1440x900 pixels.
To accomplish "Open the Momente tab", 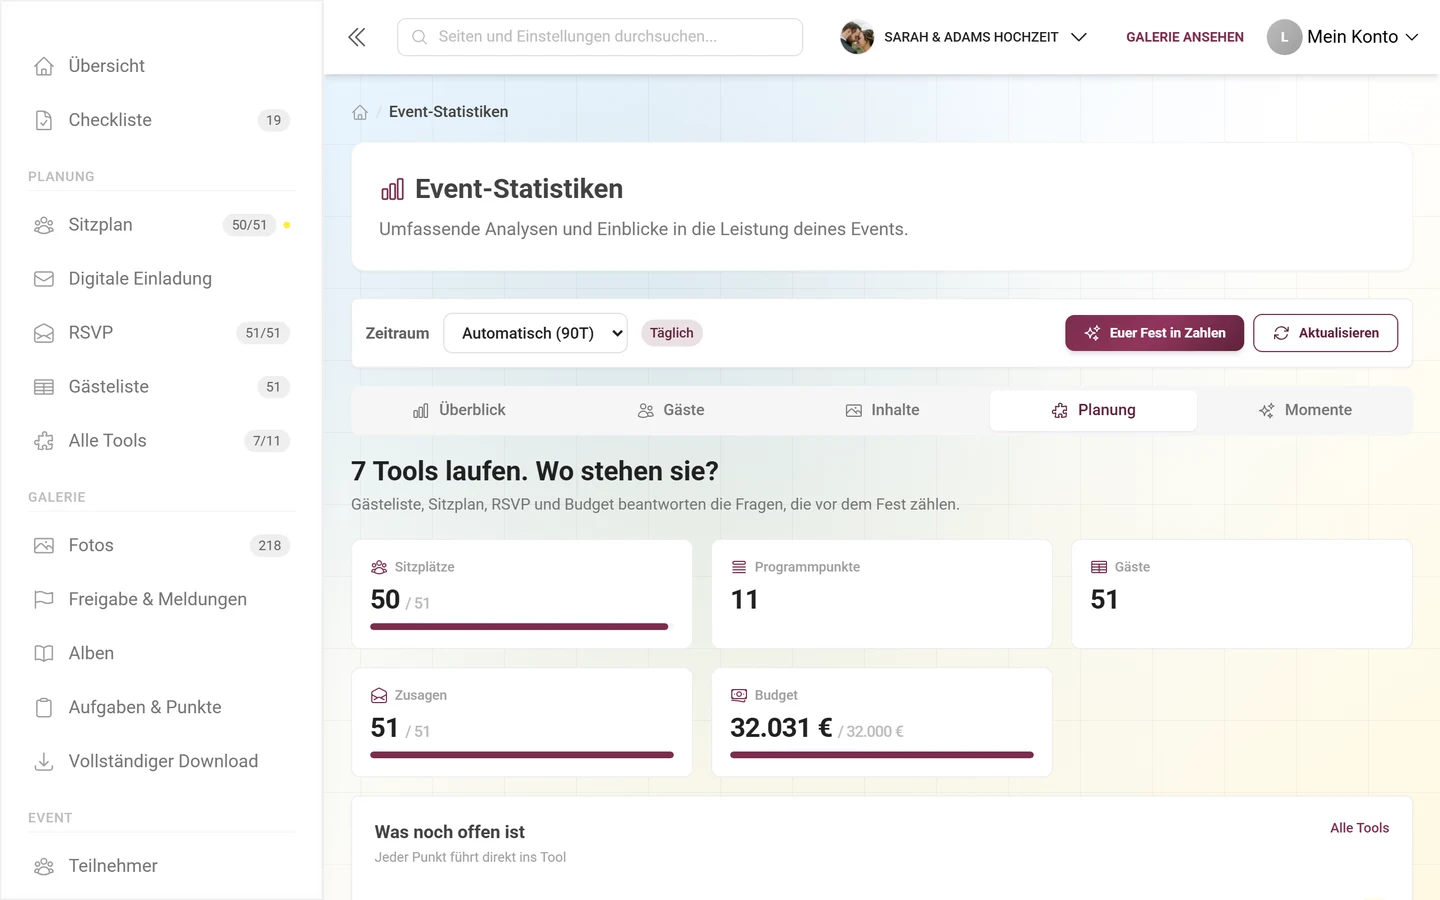I will 1305,410.
